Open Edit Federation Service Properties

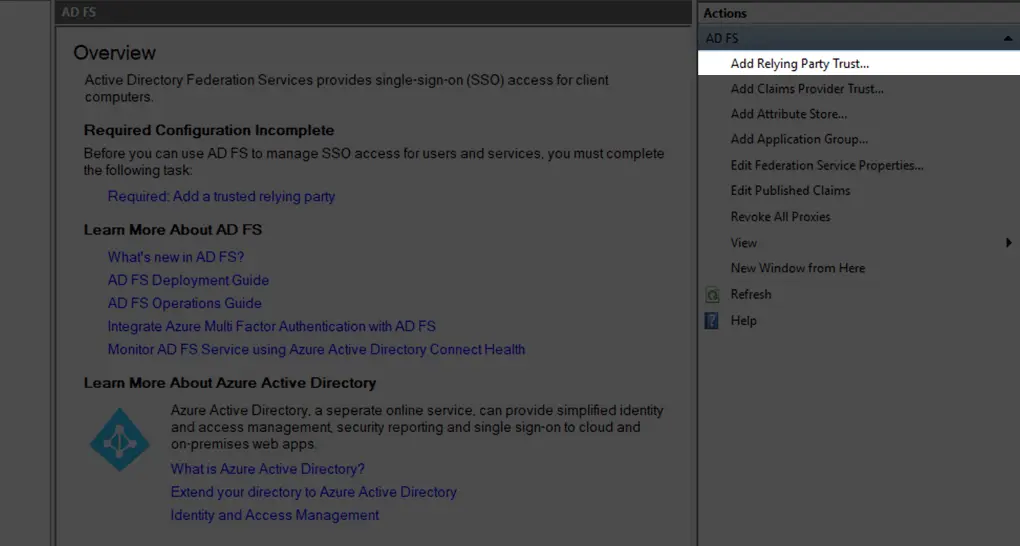[x=826, y=165]
